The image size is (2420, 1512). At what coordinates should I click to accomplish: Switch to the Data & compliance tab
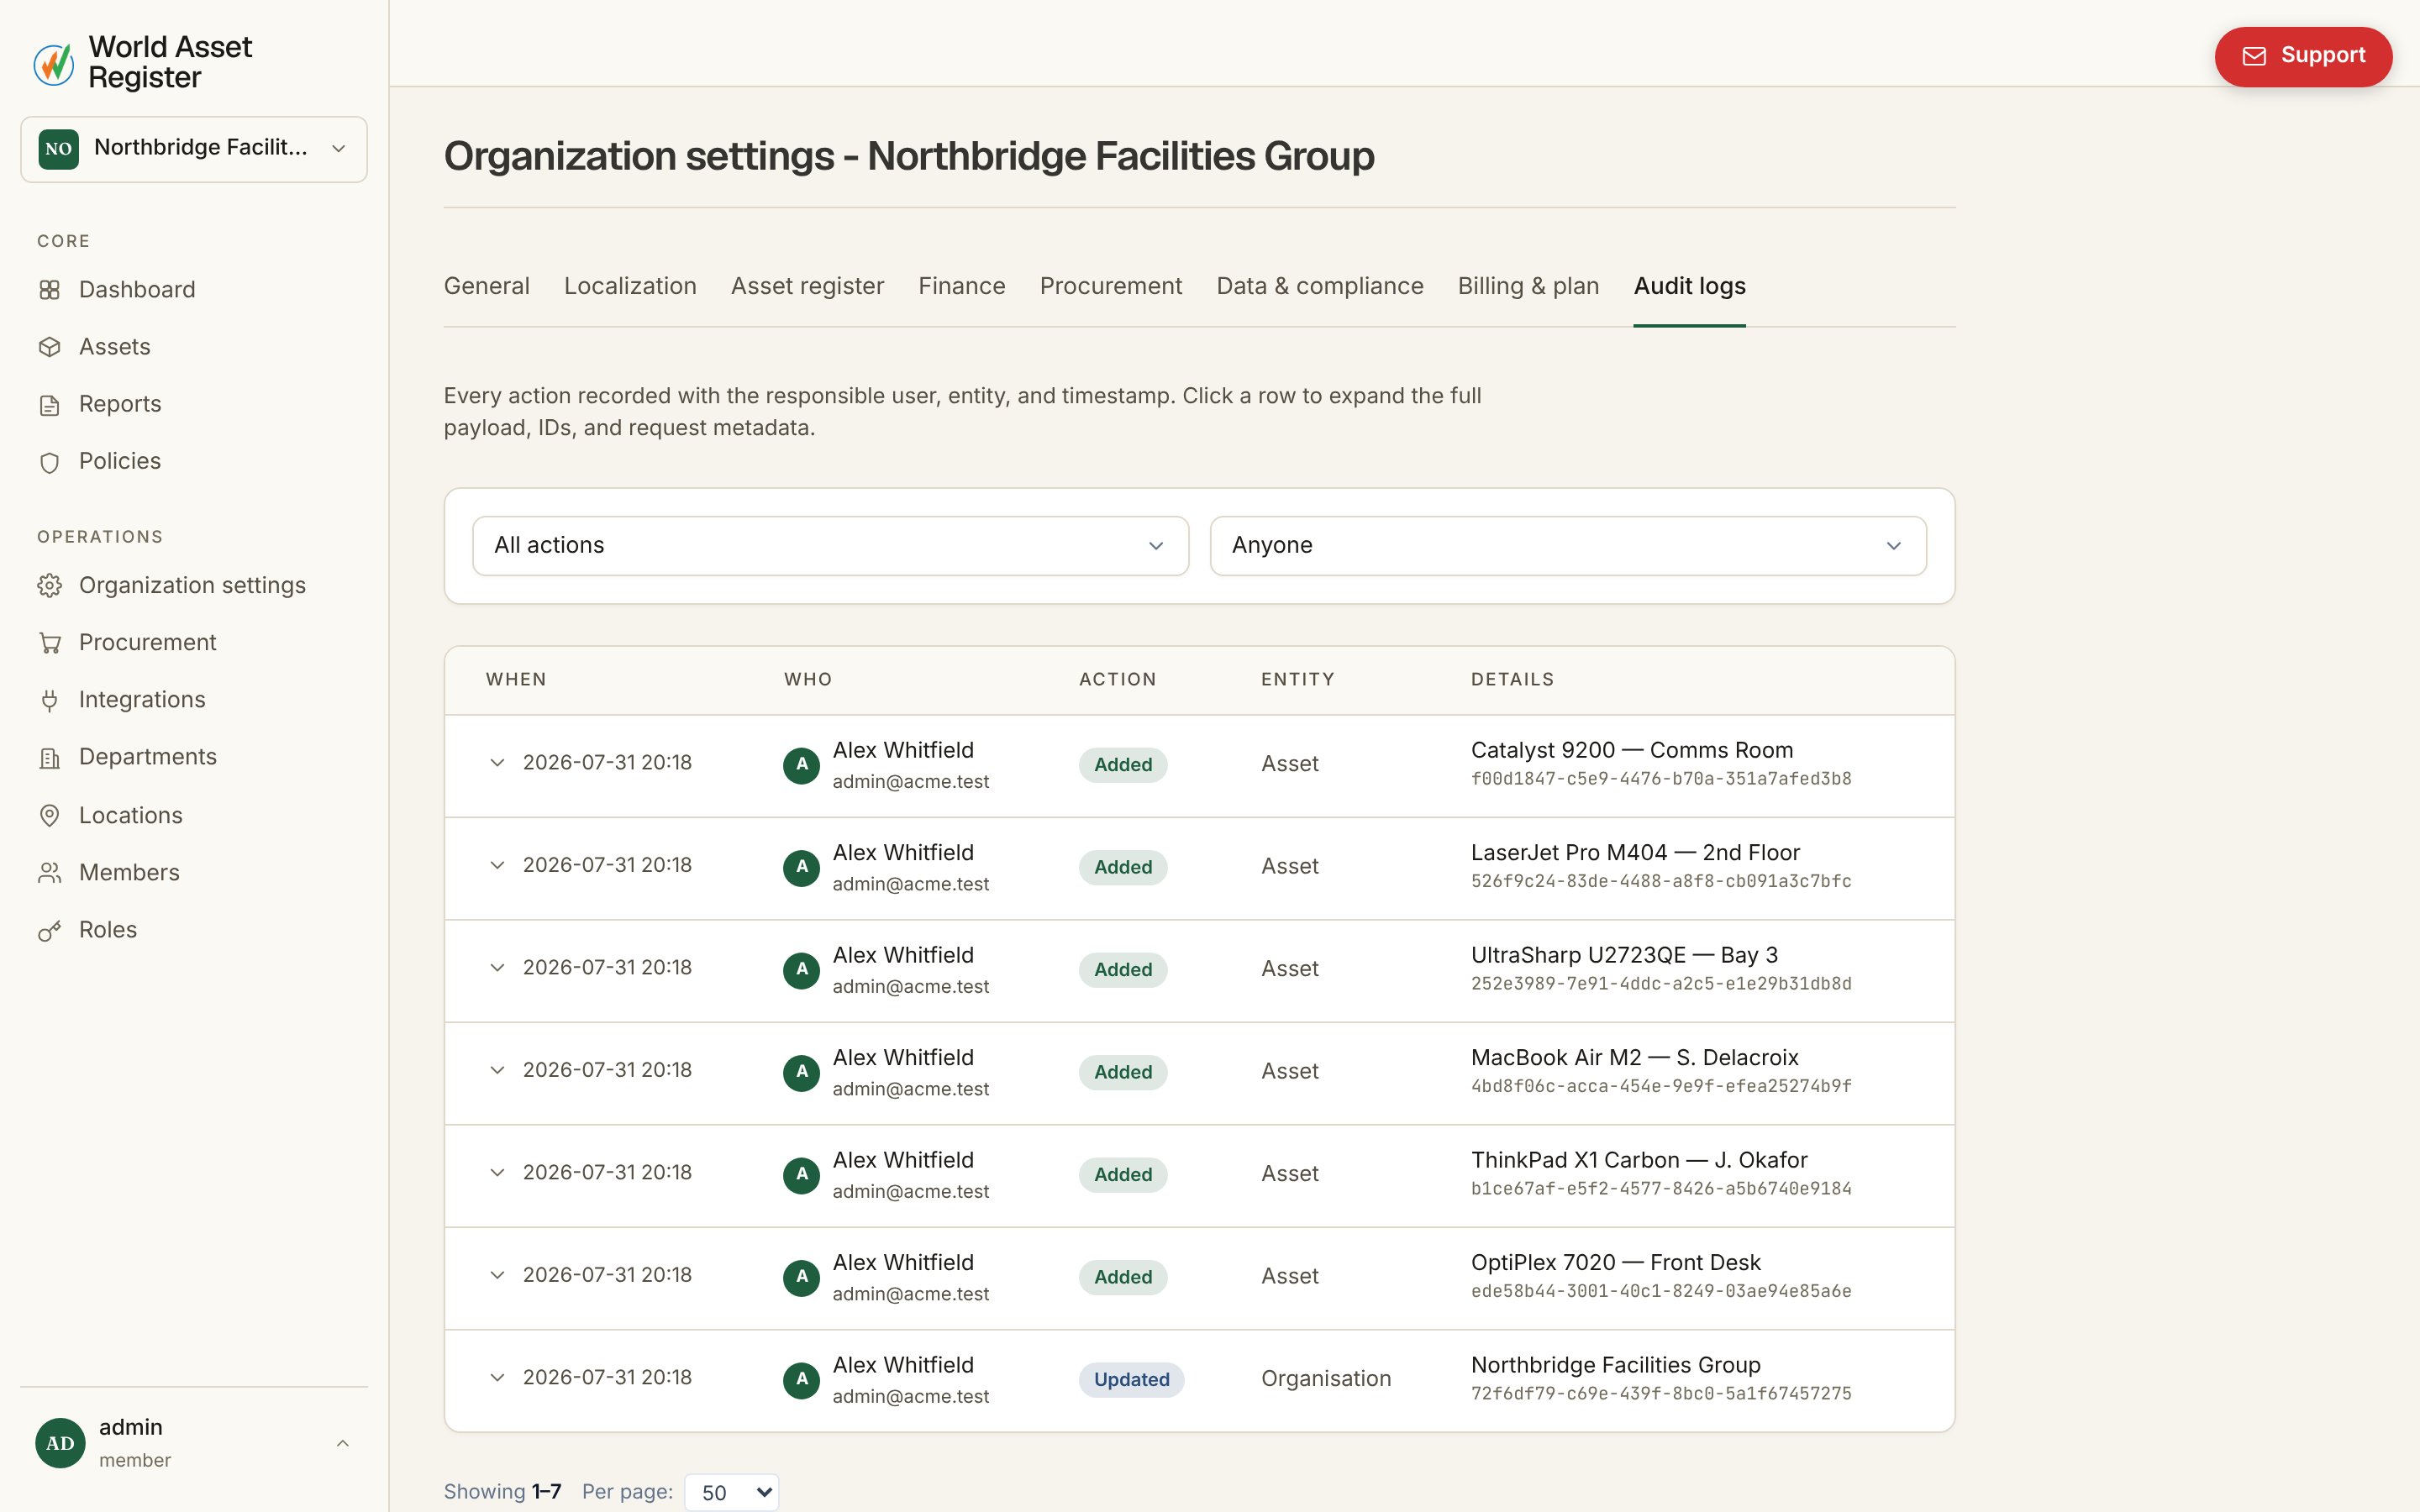point(1320,286)
